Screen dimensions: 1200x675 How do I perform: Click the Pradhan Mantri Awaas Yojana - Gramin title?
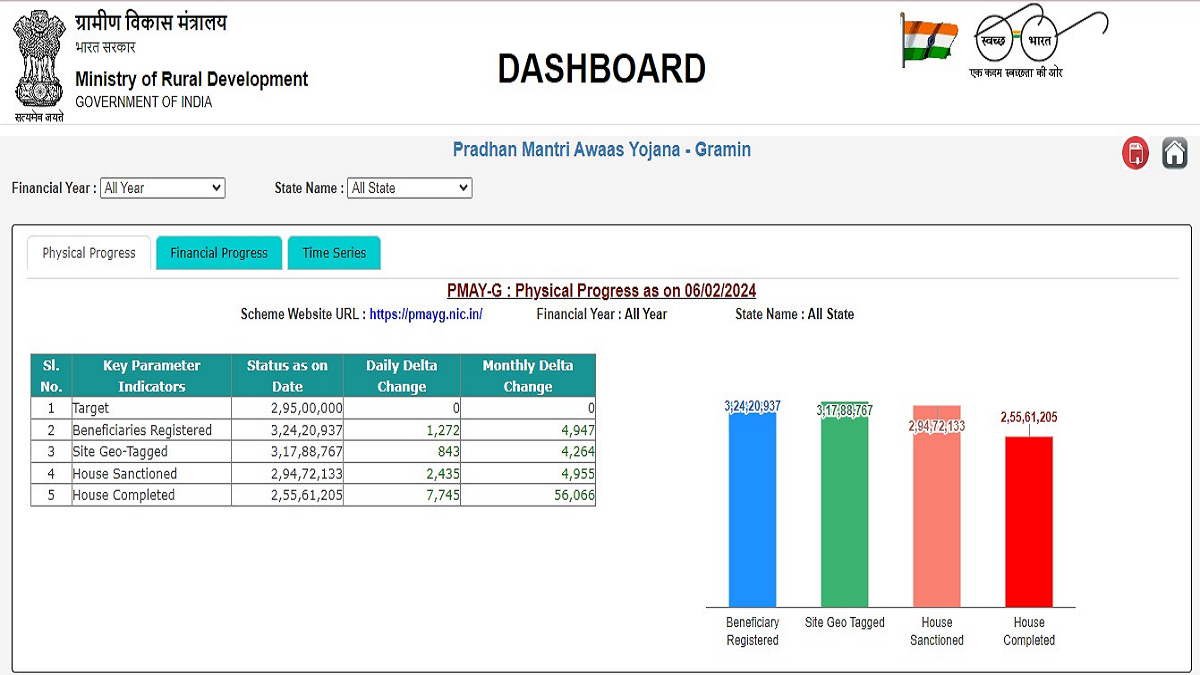[602, 150]
